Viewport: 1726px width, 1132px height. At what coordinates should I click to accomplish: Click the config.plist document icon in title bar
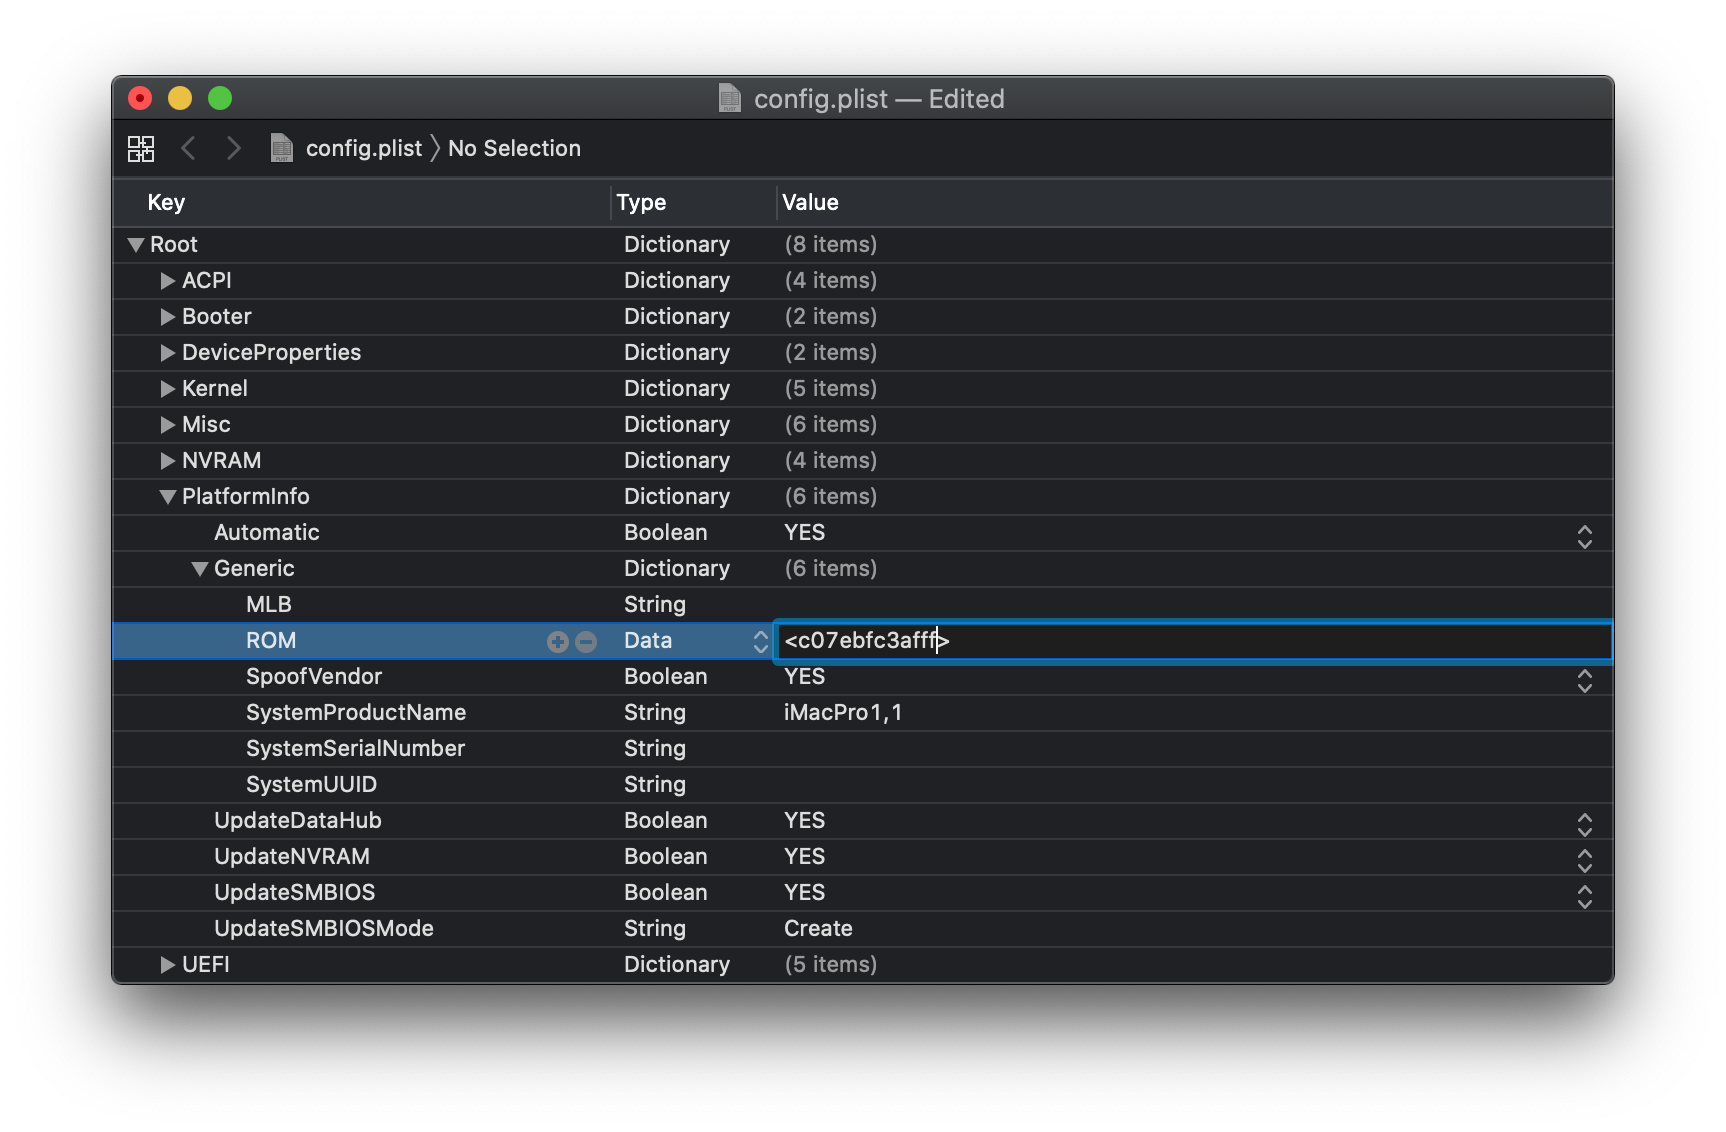730,98
